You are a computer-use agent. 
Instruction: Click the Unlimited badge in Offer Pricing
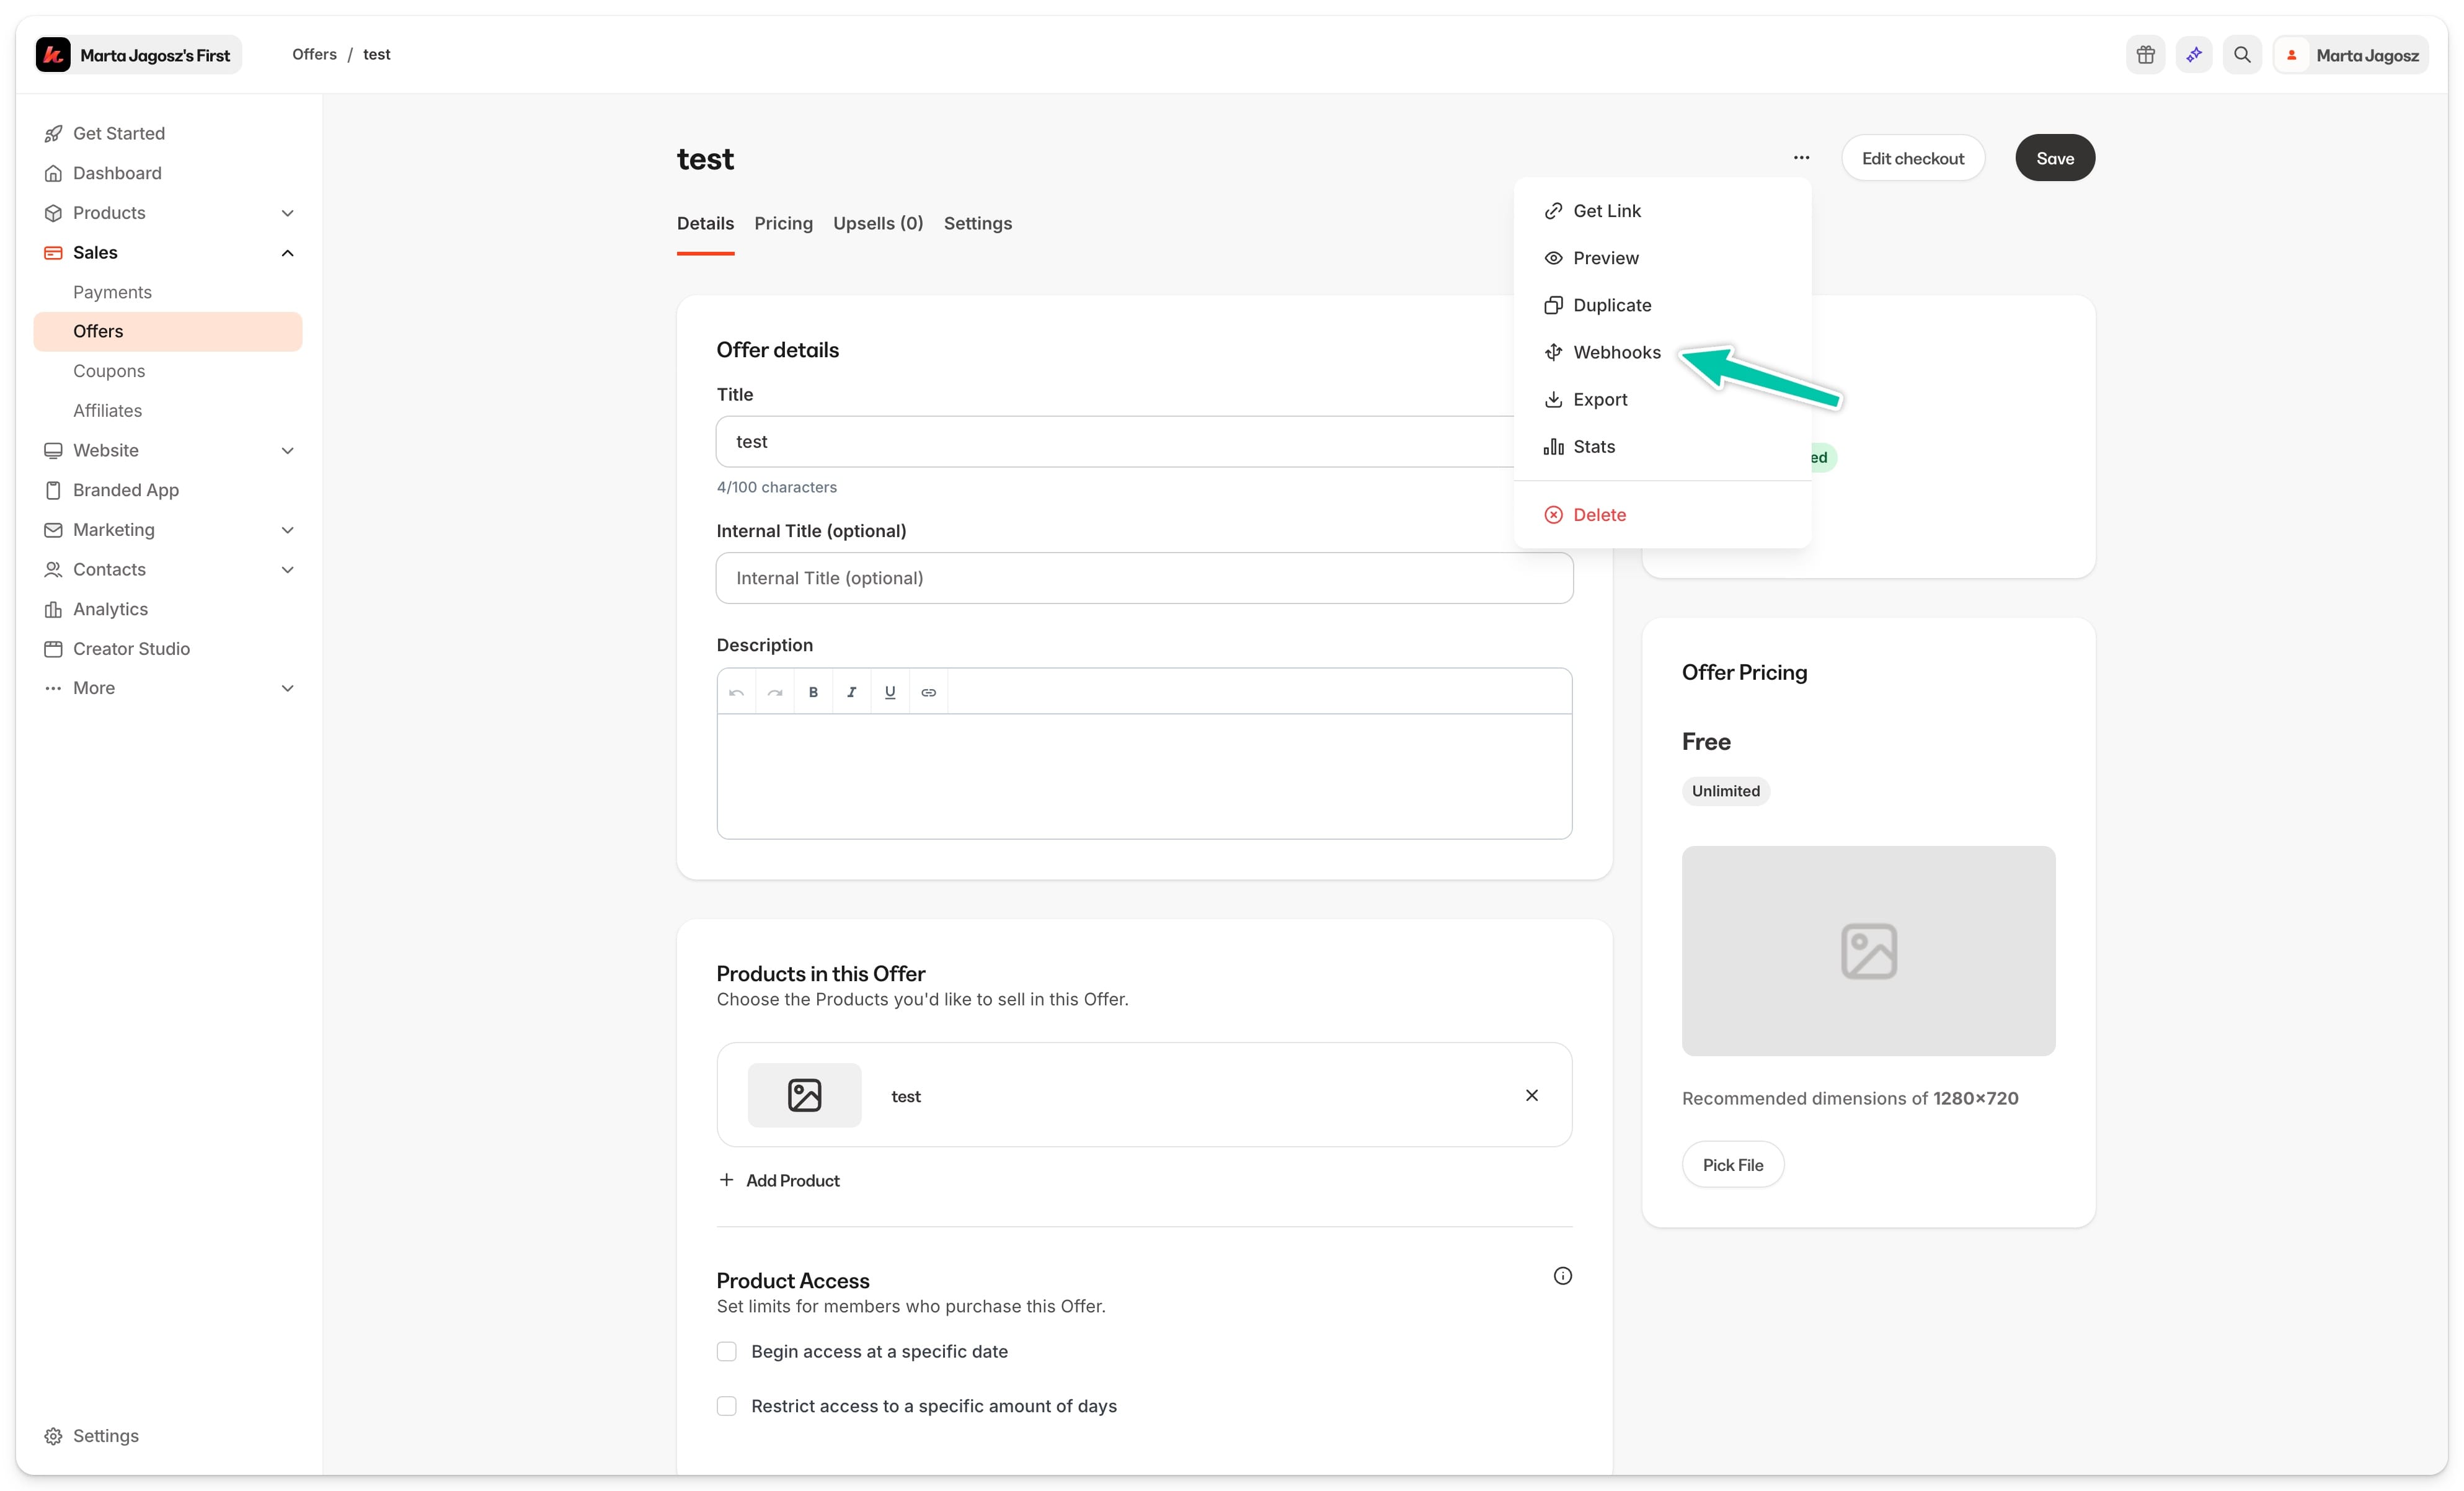click(1725, 791)
